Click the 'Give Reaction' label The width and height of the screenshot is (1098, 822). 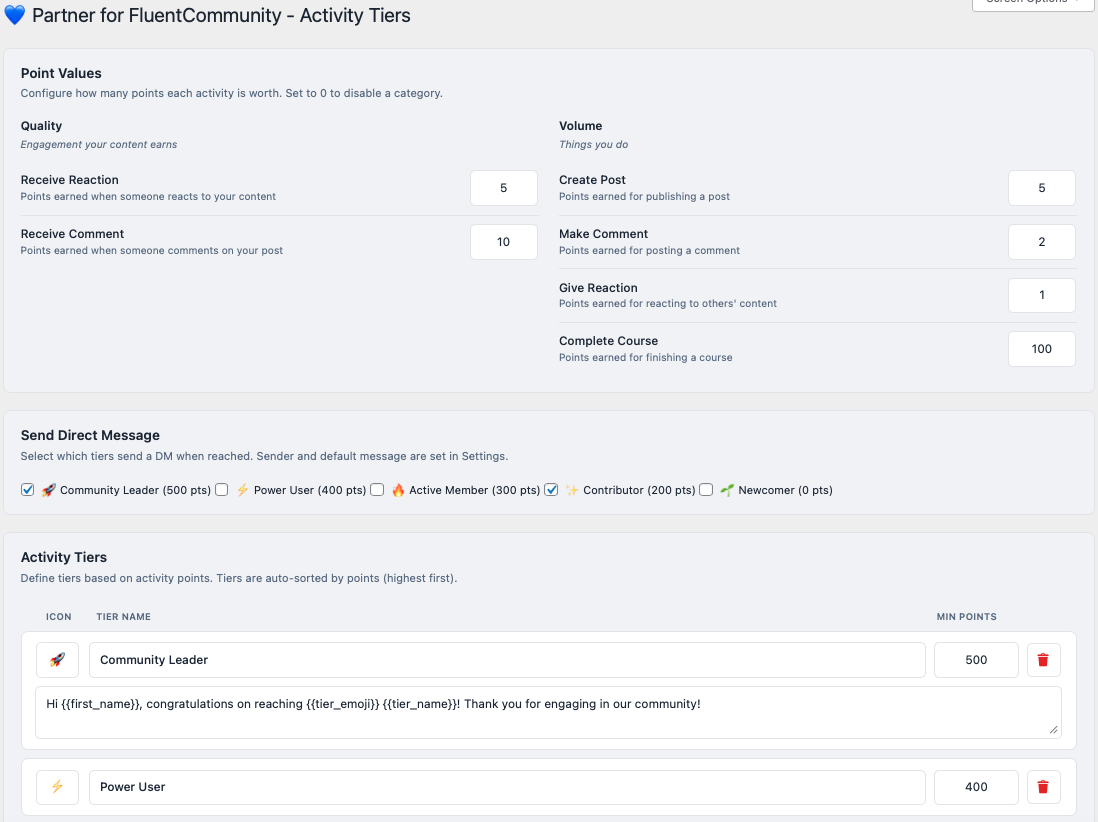point(598,288)
